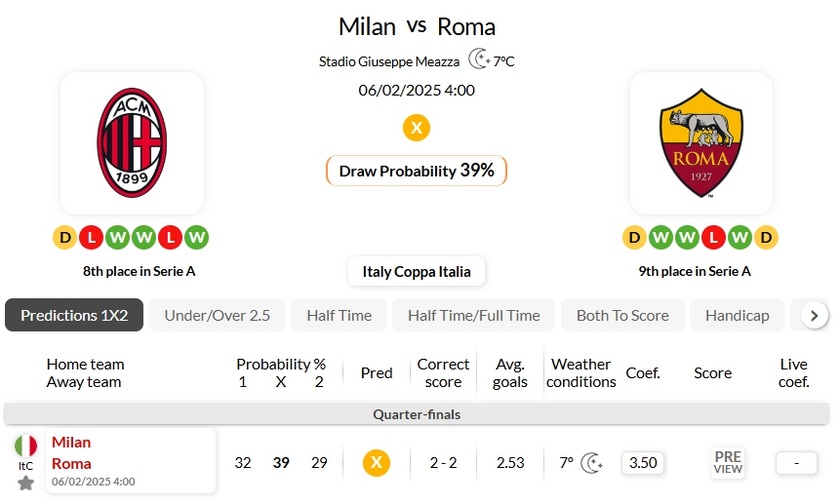The image size is (840, 504).
Task: Click the night weather icon beside stadium name
Action: coord(479,60)
